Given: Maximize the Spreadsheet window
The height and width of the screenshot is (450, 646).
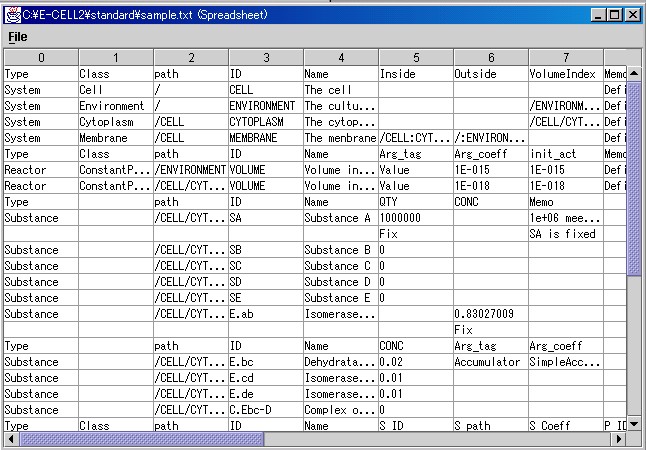Looking at the screenshot, I should [614, 14].
